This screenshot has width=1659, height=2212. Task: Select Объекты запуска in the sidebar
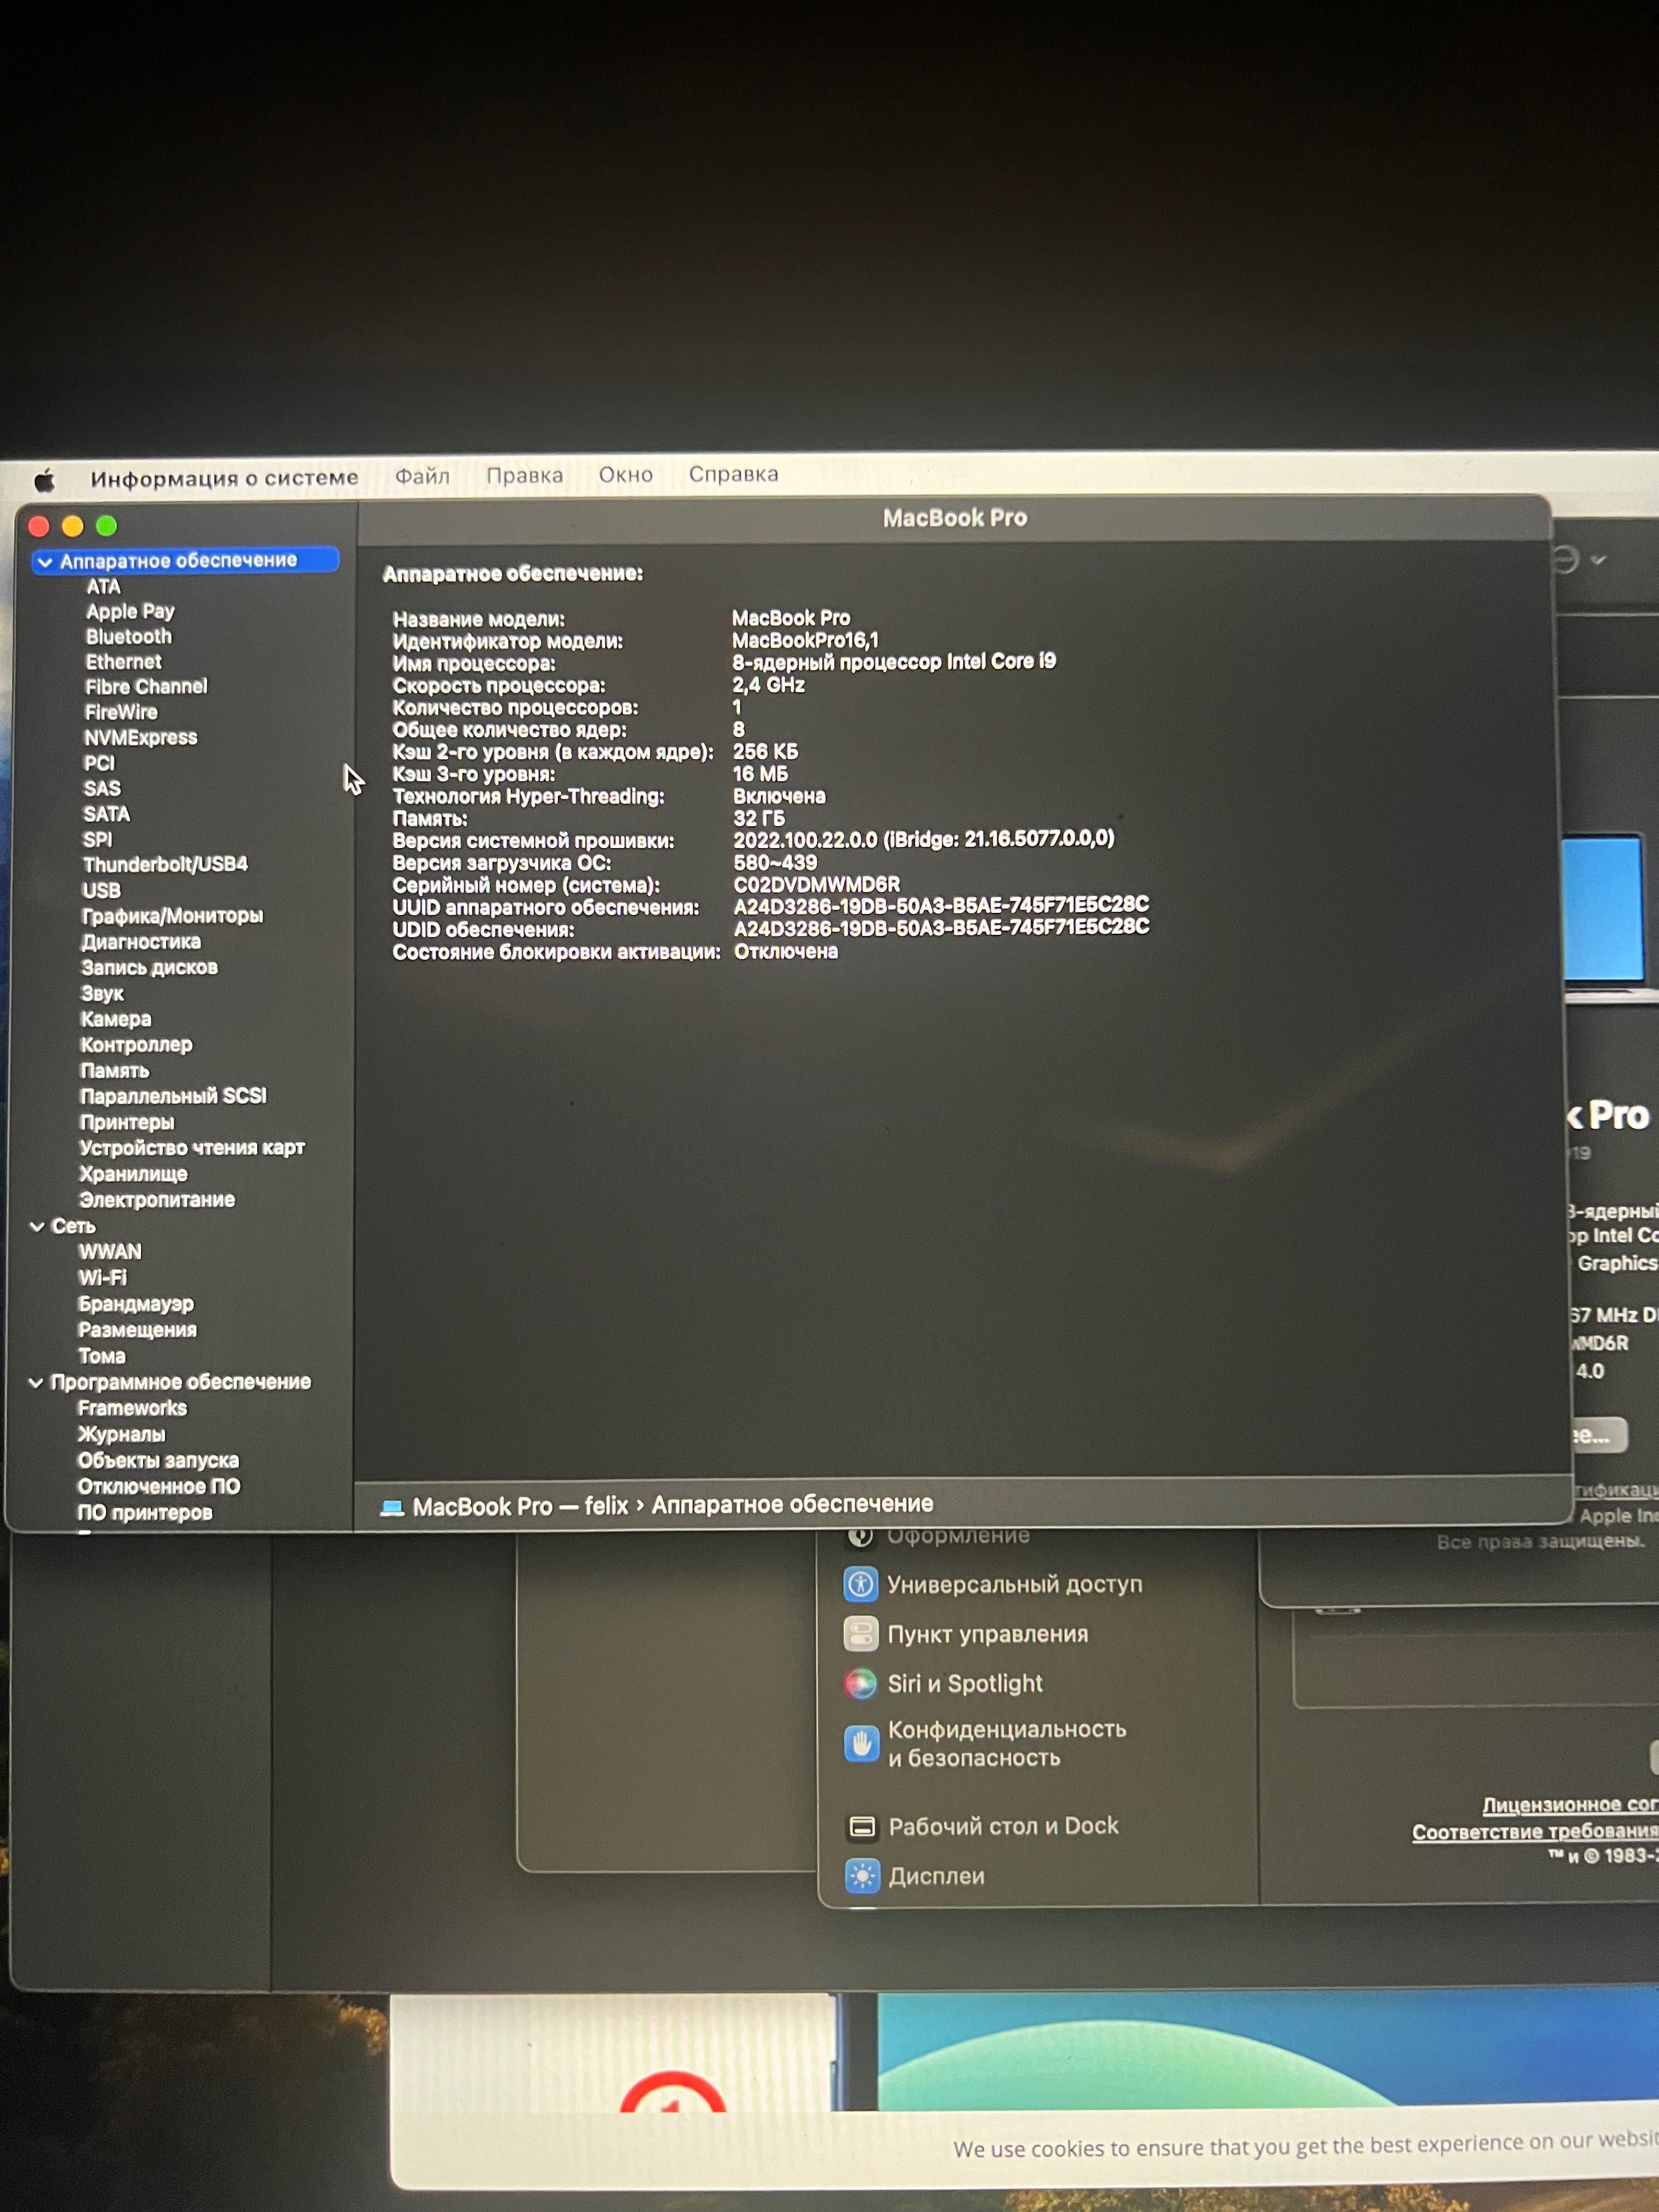click(158, 1460)
